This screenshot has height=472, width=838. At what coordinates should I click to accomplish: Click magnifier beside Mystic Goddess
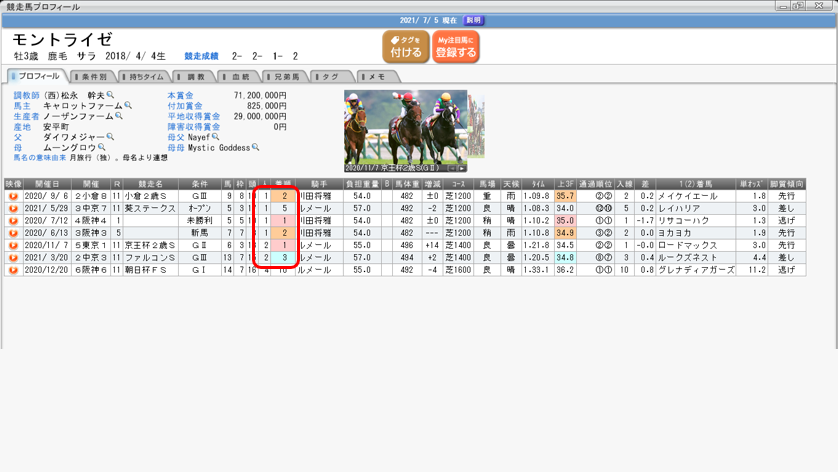(x=256, y=147)
